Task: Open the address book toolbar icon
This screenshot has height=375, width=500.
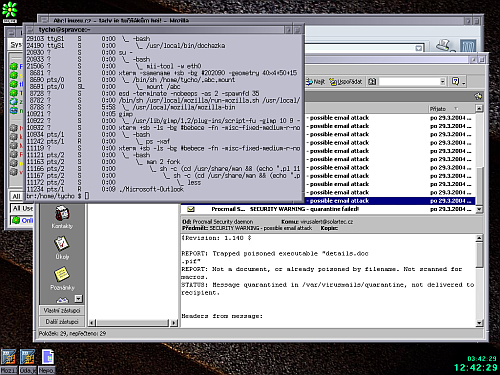Action: (372, 82)
